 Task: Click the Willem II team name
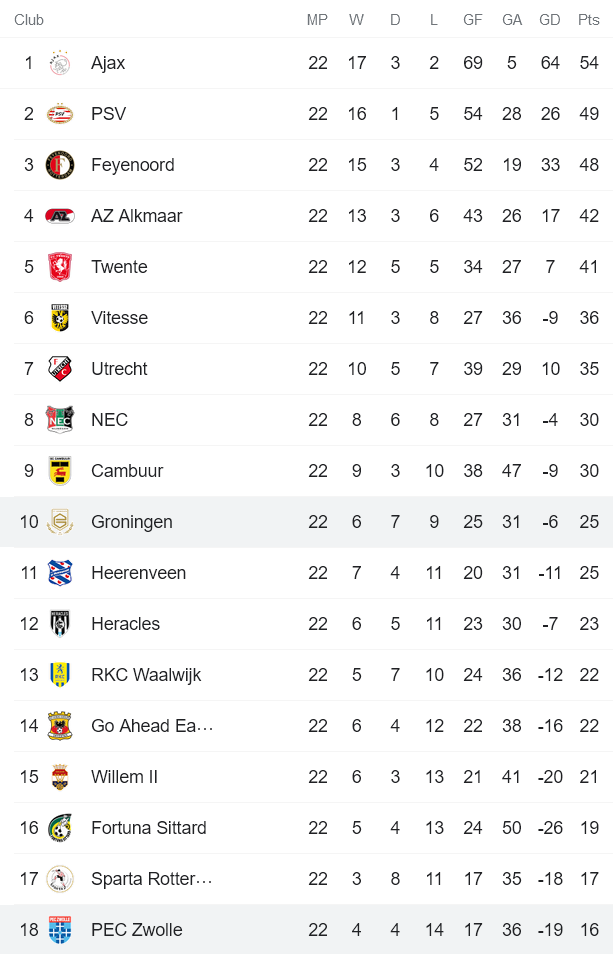tap(124, 777)
